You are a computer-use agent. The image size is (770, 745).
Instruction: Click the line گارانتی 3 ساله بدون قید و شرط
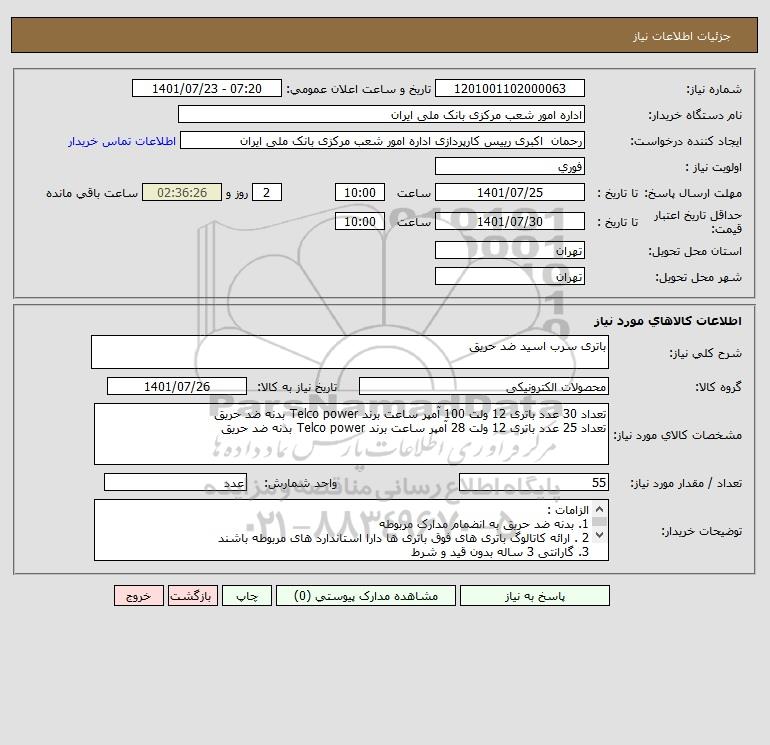click(500, 552)
